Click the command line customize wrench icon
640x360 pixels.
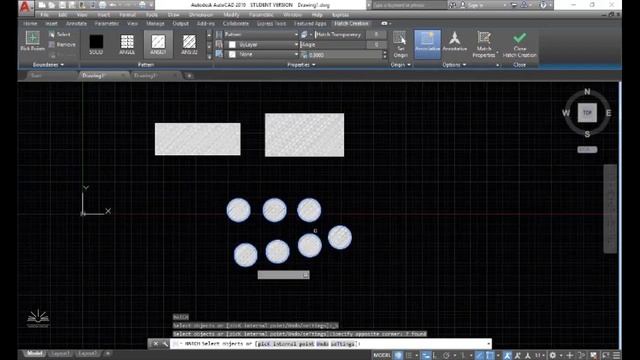tap(165, 344)
